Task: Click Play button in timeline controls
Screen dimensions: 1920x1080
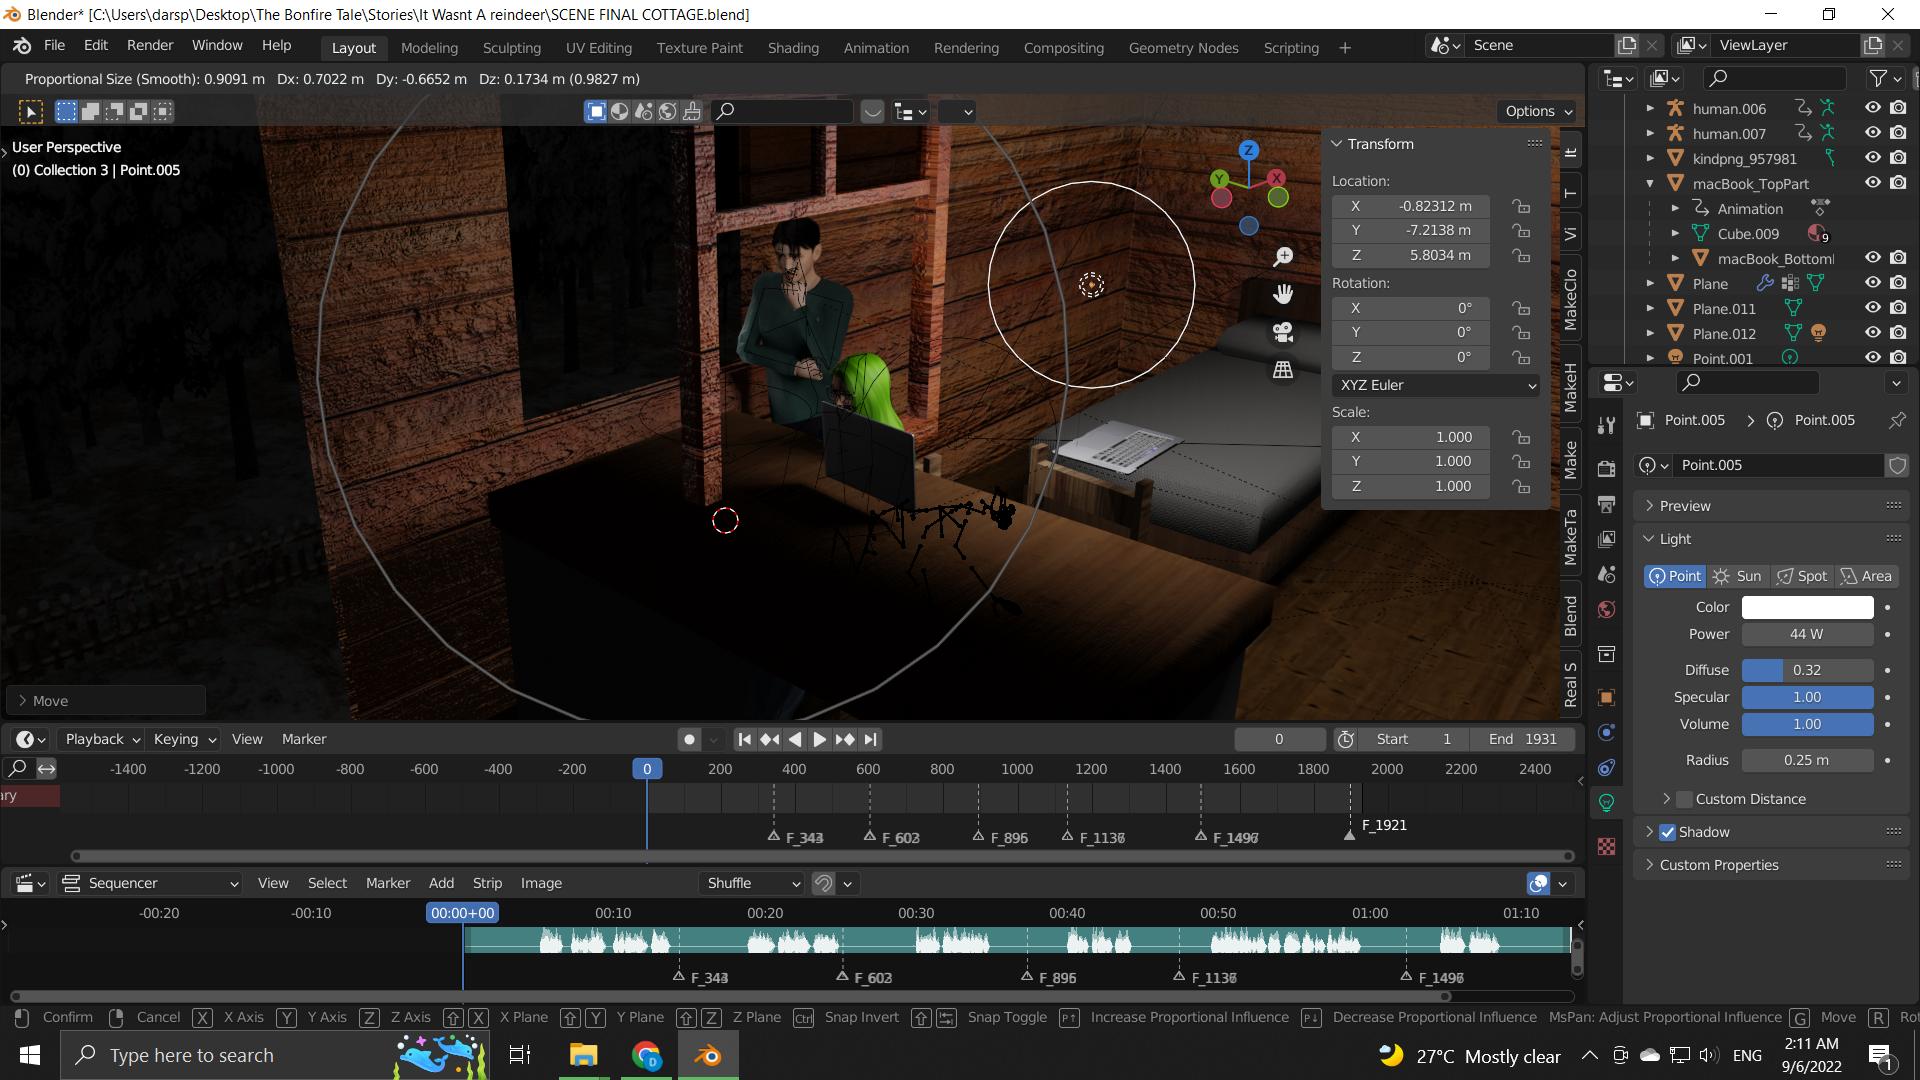Action: pos(816,738)
